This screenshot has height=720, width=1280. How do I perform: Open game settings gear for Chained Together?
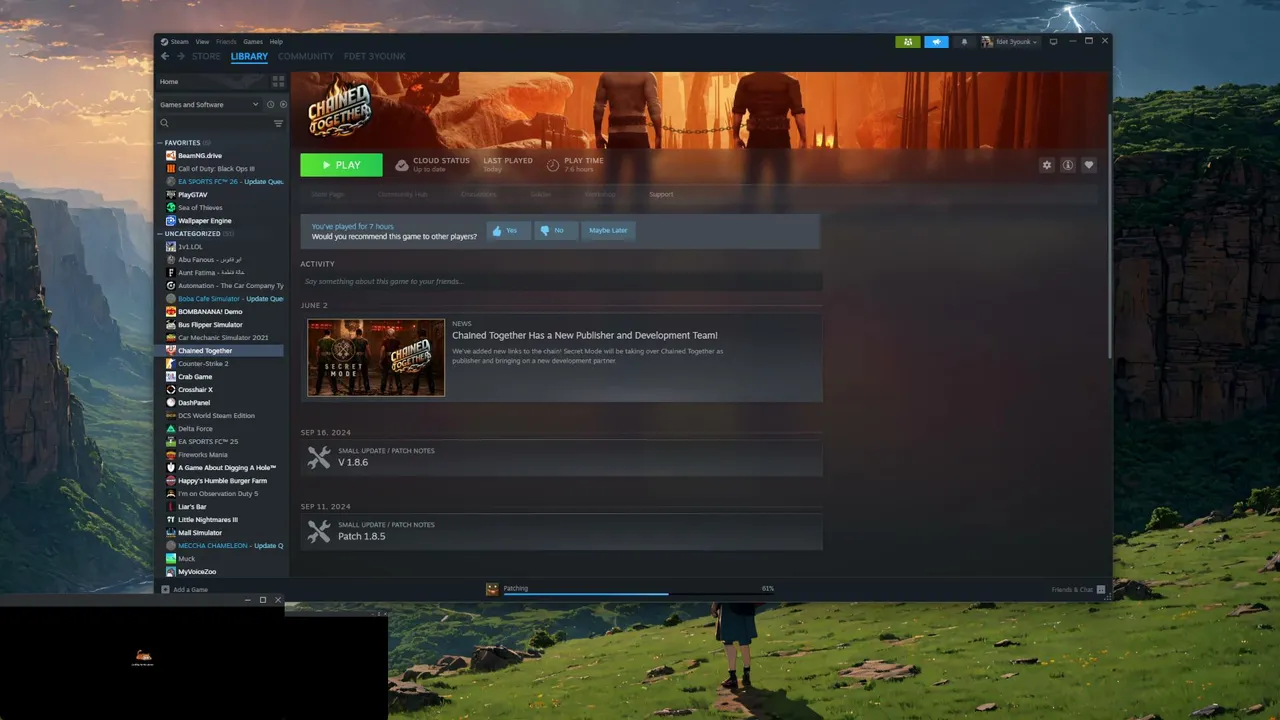coord(1047,165)
